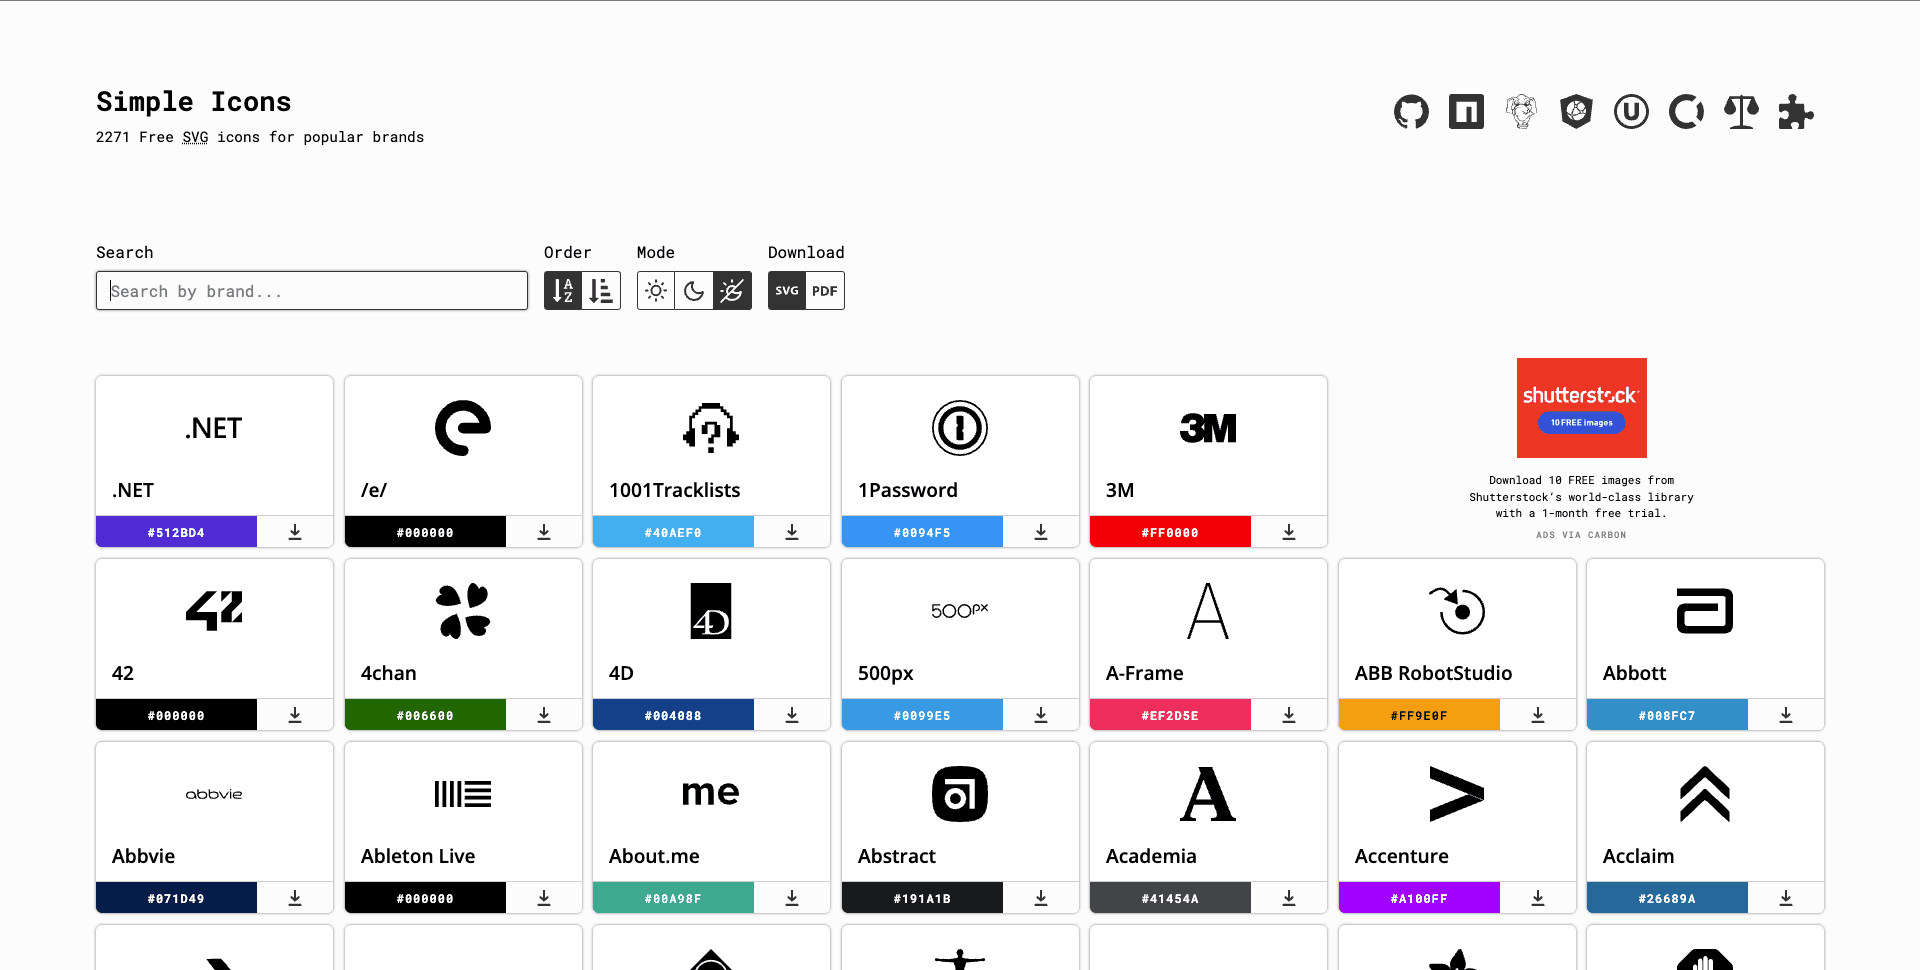The height and width of the screenshot is (970, 1920).
Task: Copy A-Frame color #EF2D5E
Action: pos(1170,715)
